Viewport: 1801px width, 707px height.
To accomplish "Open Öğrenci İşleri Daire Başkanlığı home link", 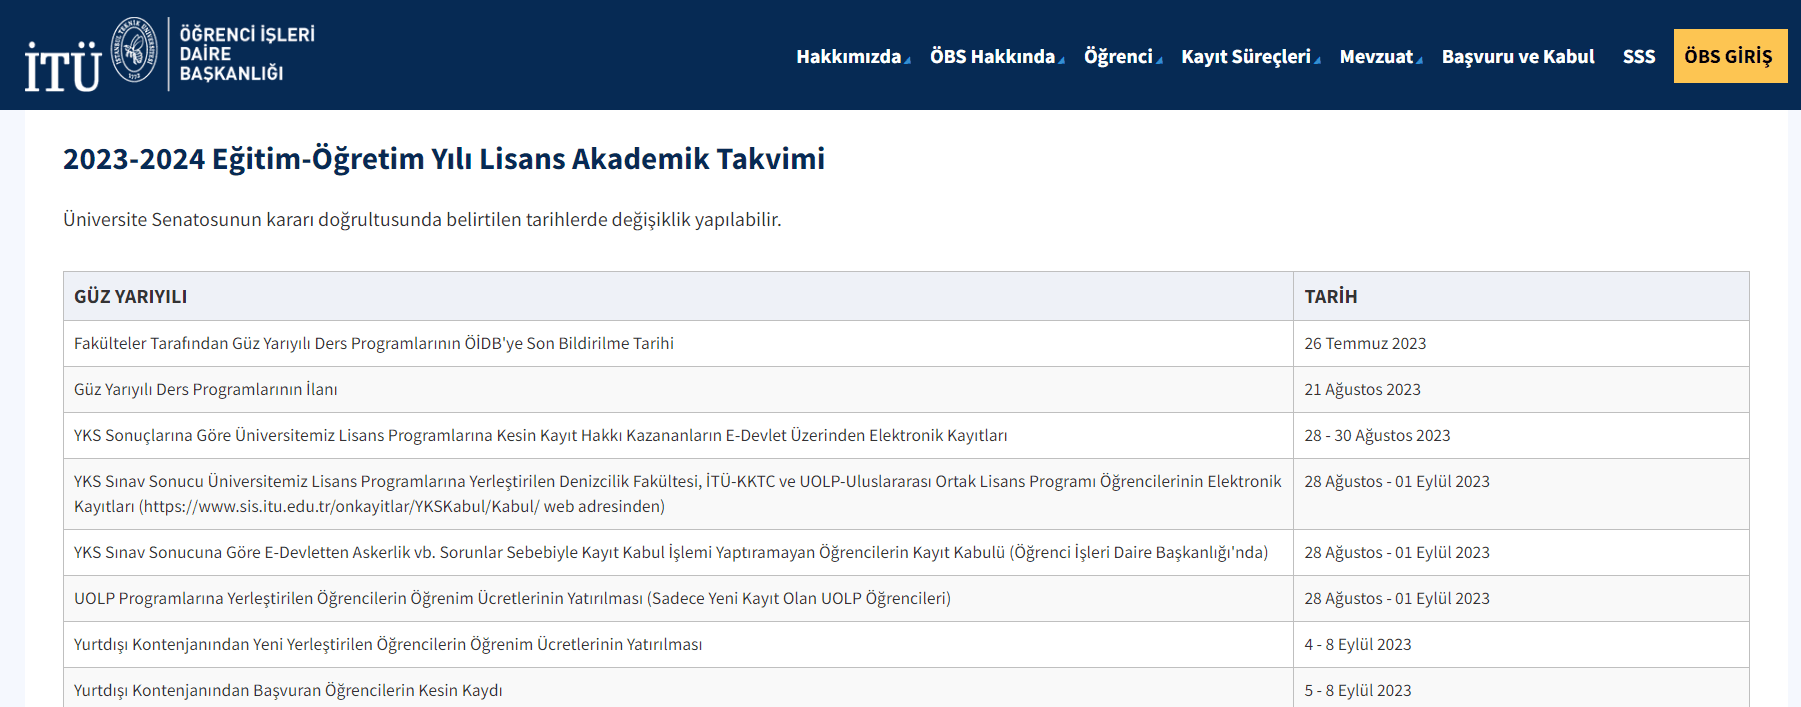I will [x=247, y=54].
